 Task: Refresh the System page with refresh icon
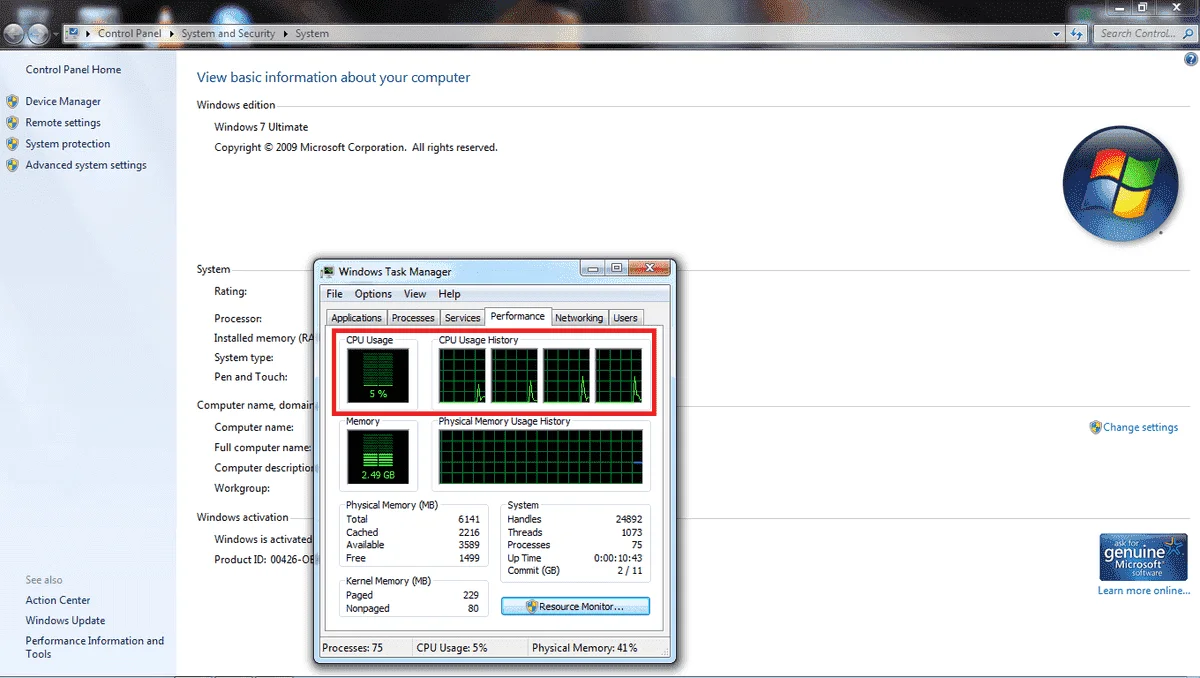click(1077, 34)
